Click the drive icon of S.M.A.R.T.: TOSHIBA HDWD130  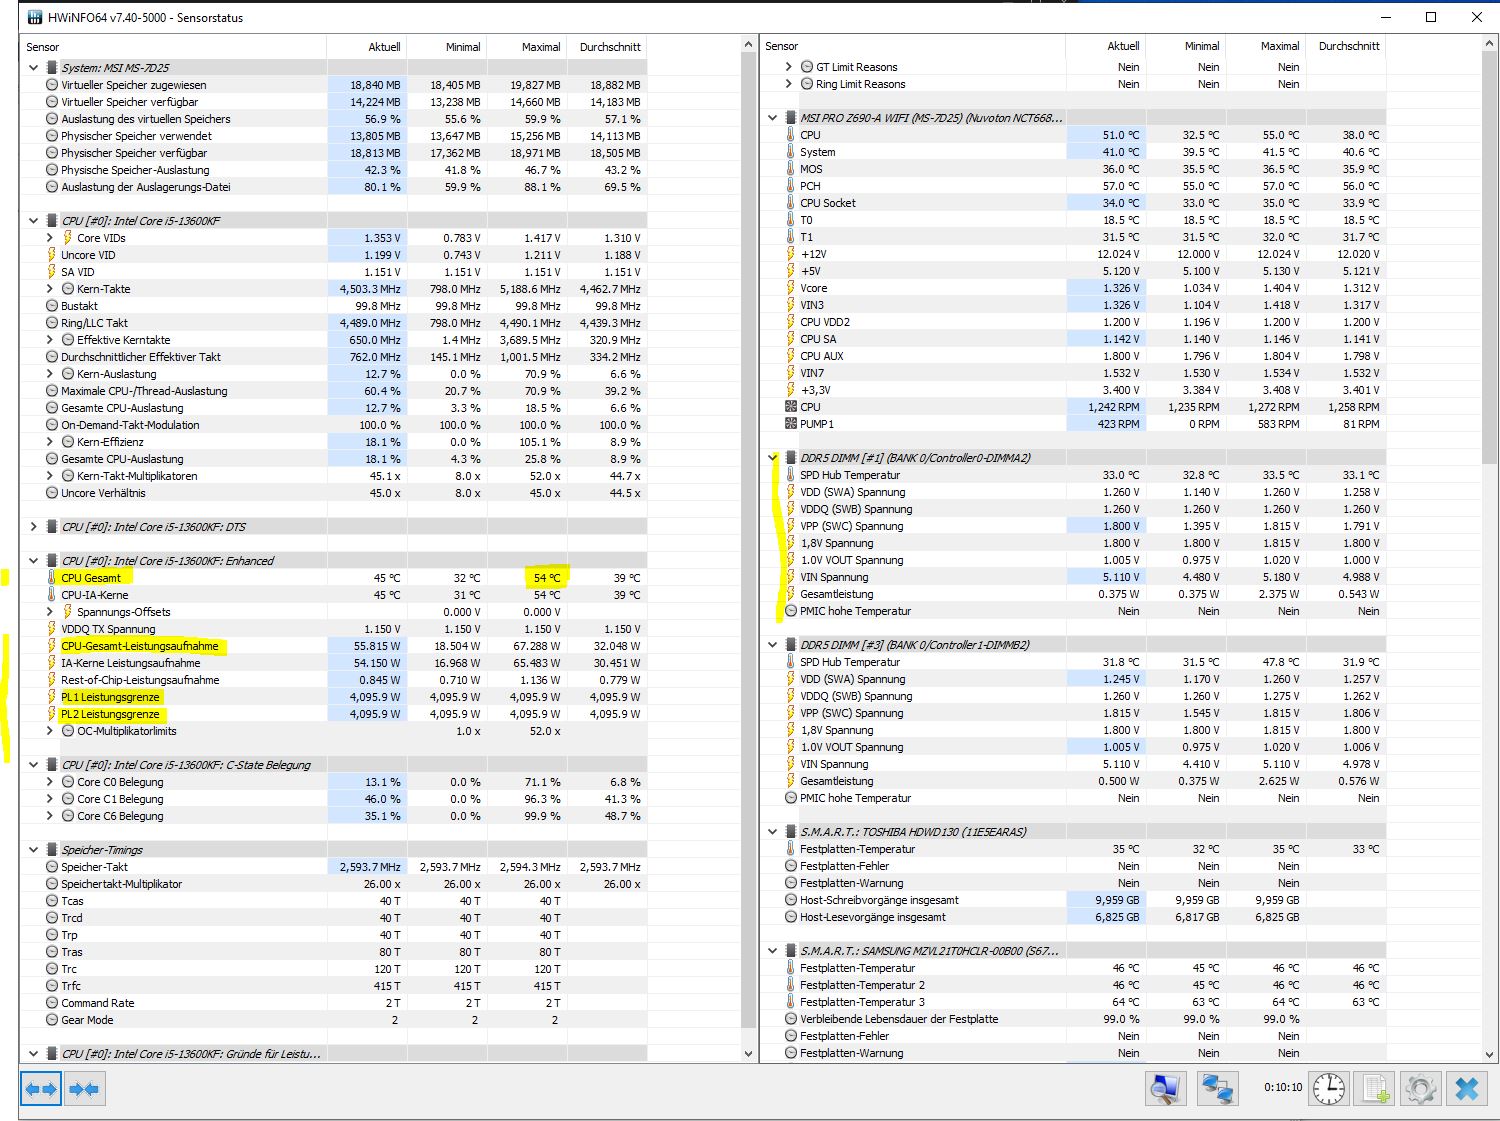pyautogui.click(x=790, y=832)
